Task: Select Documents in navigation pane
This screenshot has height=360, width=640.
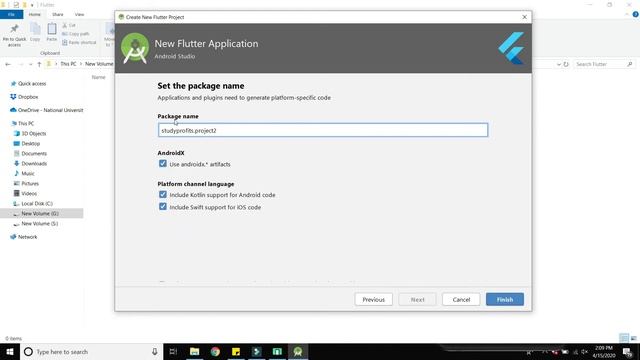Action: click(x=34, y=153)
